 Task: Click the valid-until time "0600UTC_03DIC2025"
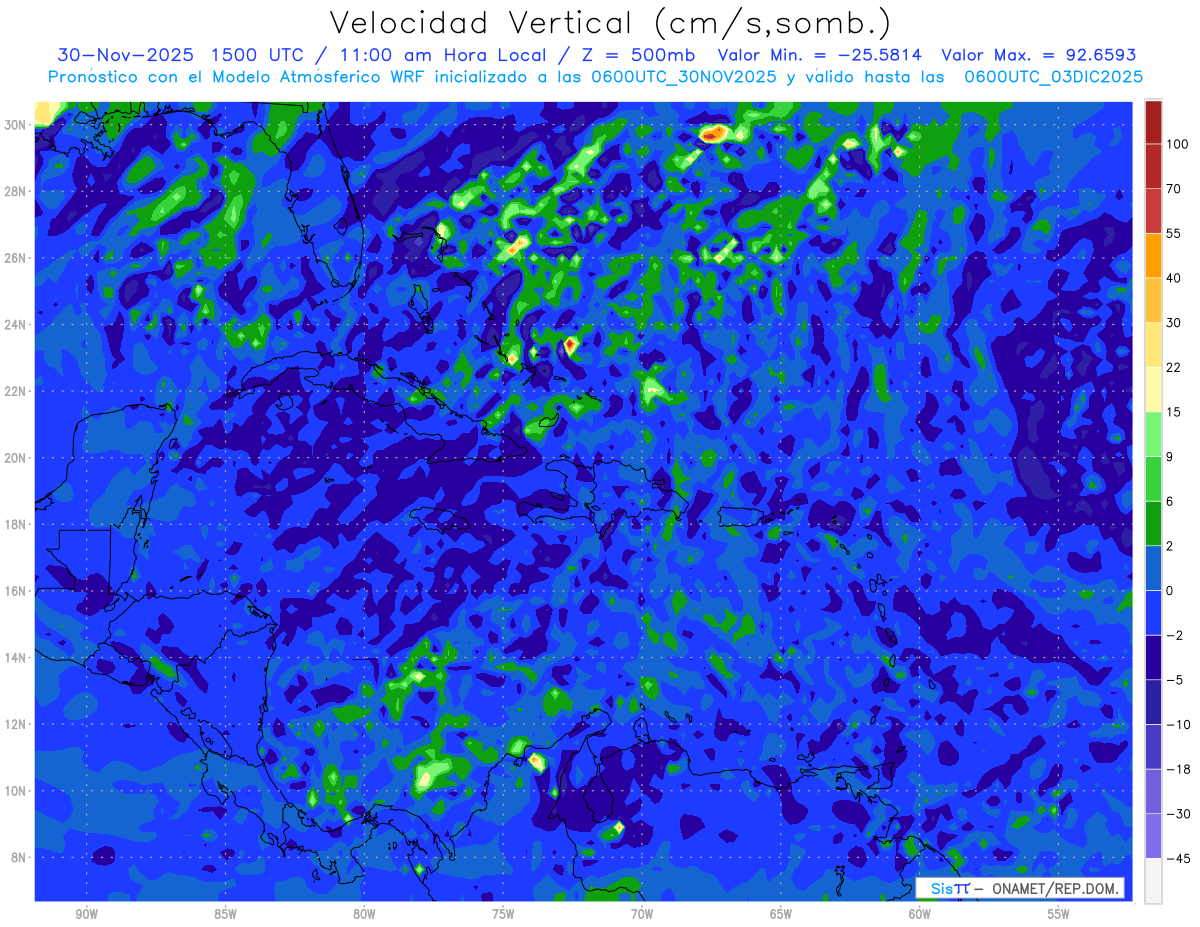(1053, 77)
